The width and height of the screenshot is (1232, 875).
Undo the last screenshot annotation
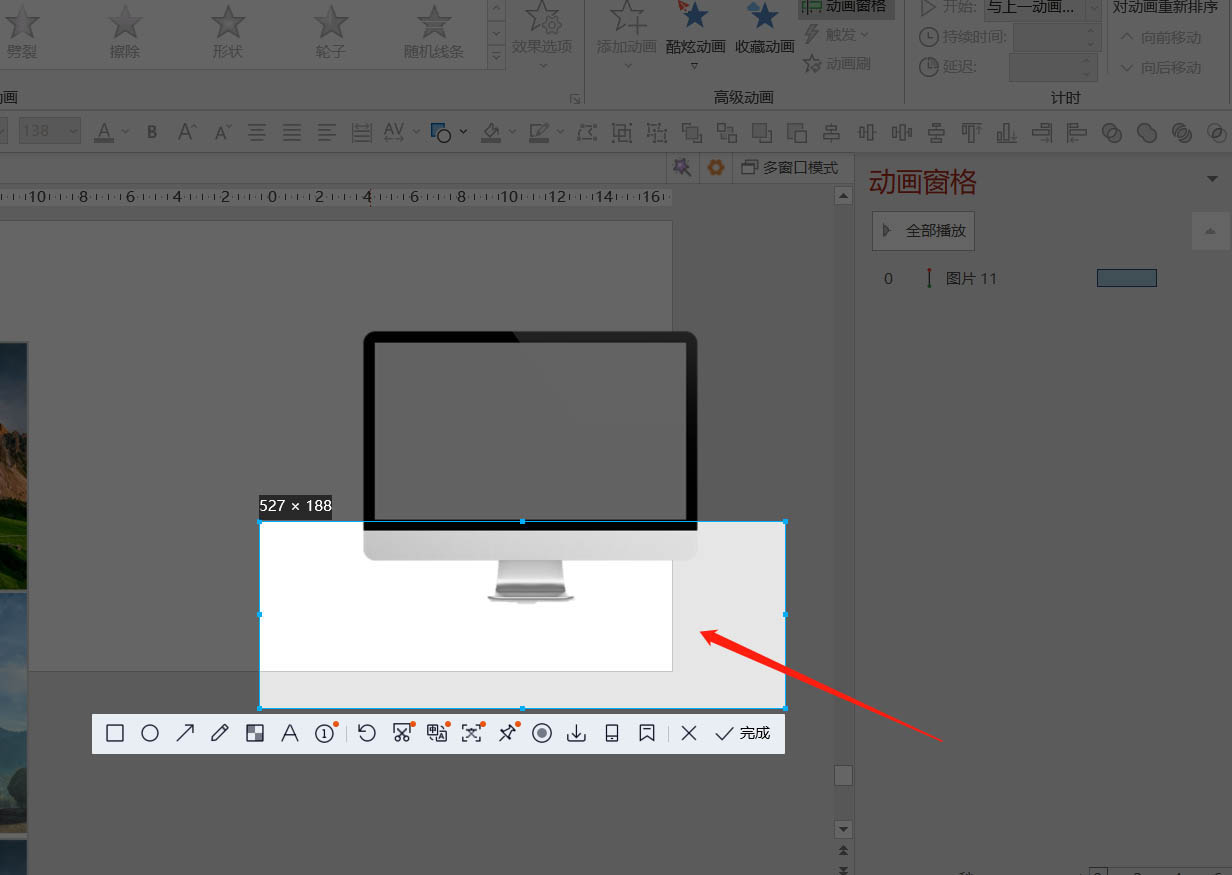367,734
